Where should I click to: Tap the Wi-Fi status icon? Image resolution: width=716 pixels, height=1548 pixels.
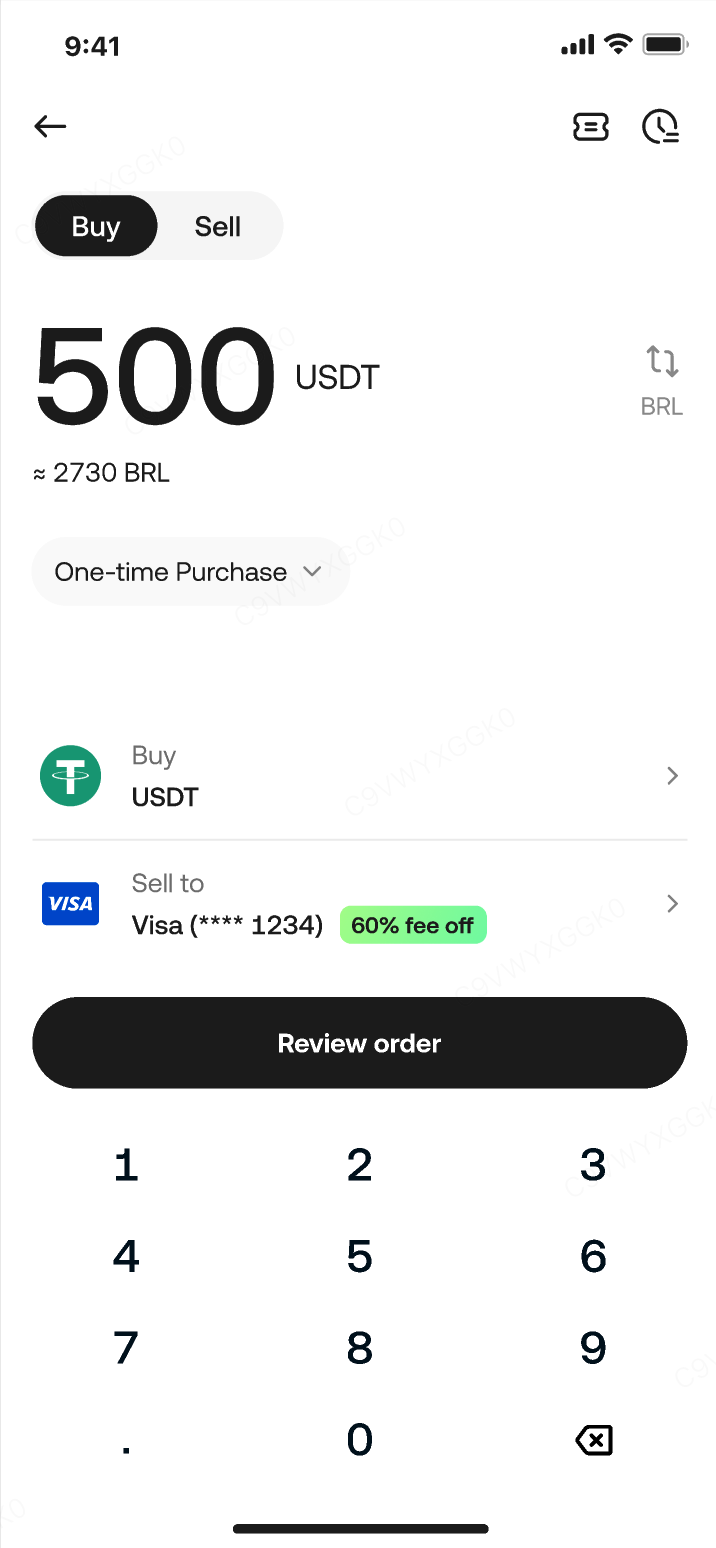[x=619, y=45]
